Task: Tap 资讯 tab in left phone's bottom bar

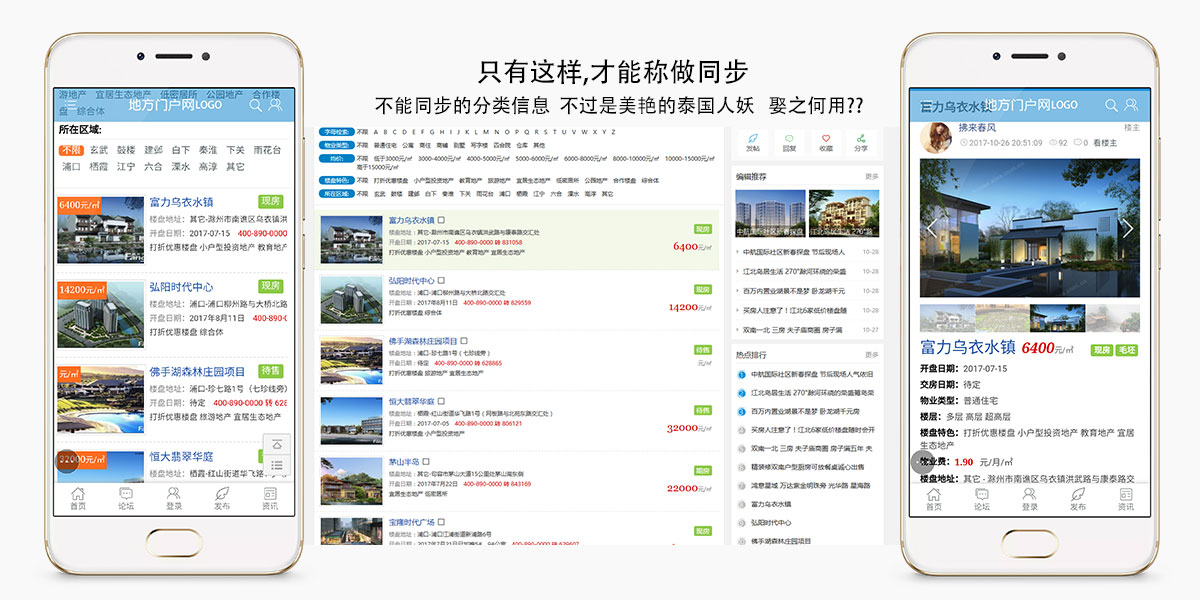Action: [x=270, y=498]
